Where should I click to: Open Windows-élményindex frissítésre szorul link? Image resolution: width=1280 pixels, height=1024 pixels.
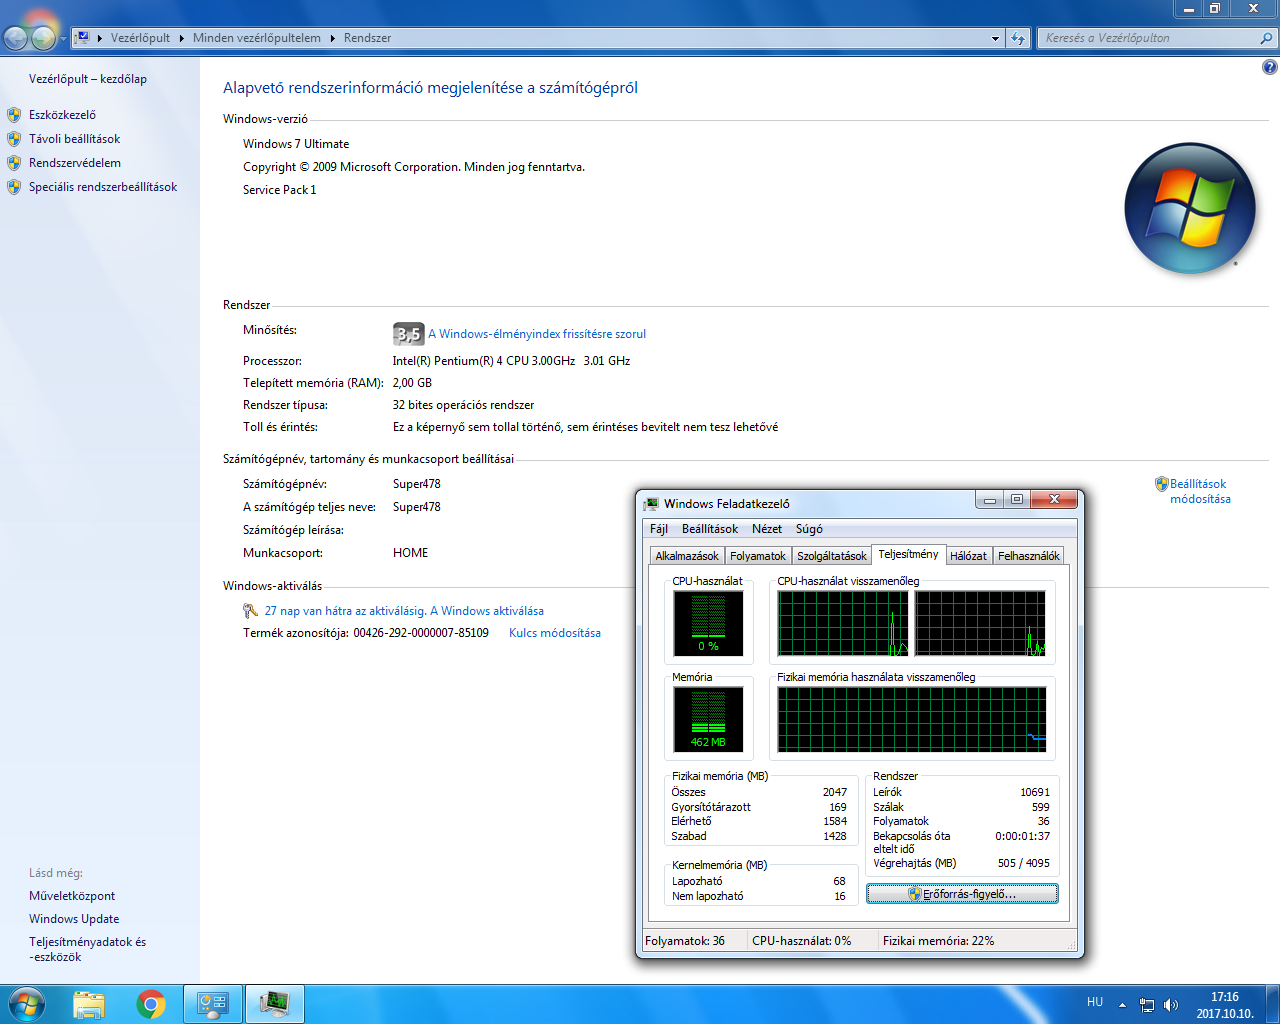click(537, 334)
